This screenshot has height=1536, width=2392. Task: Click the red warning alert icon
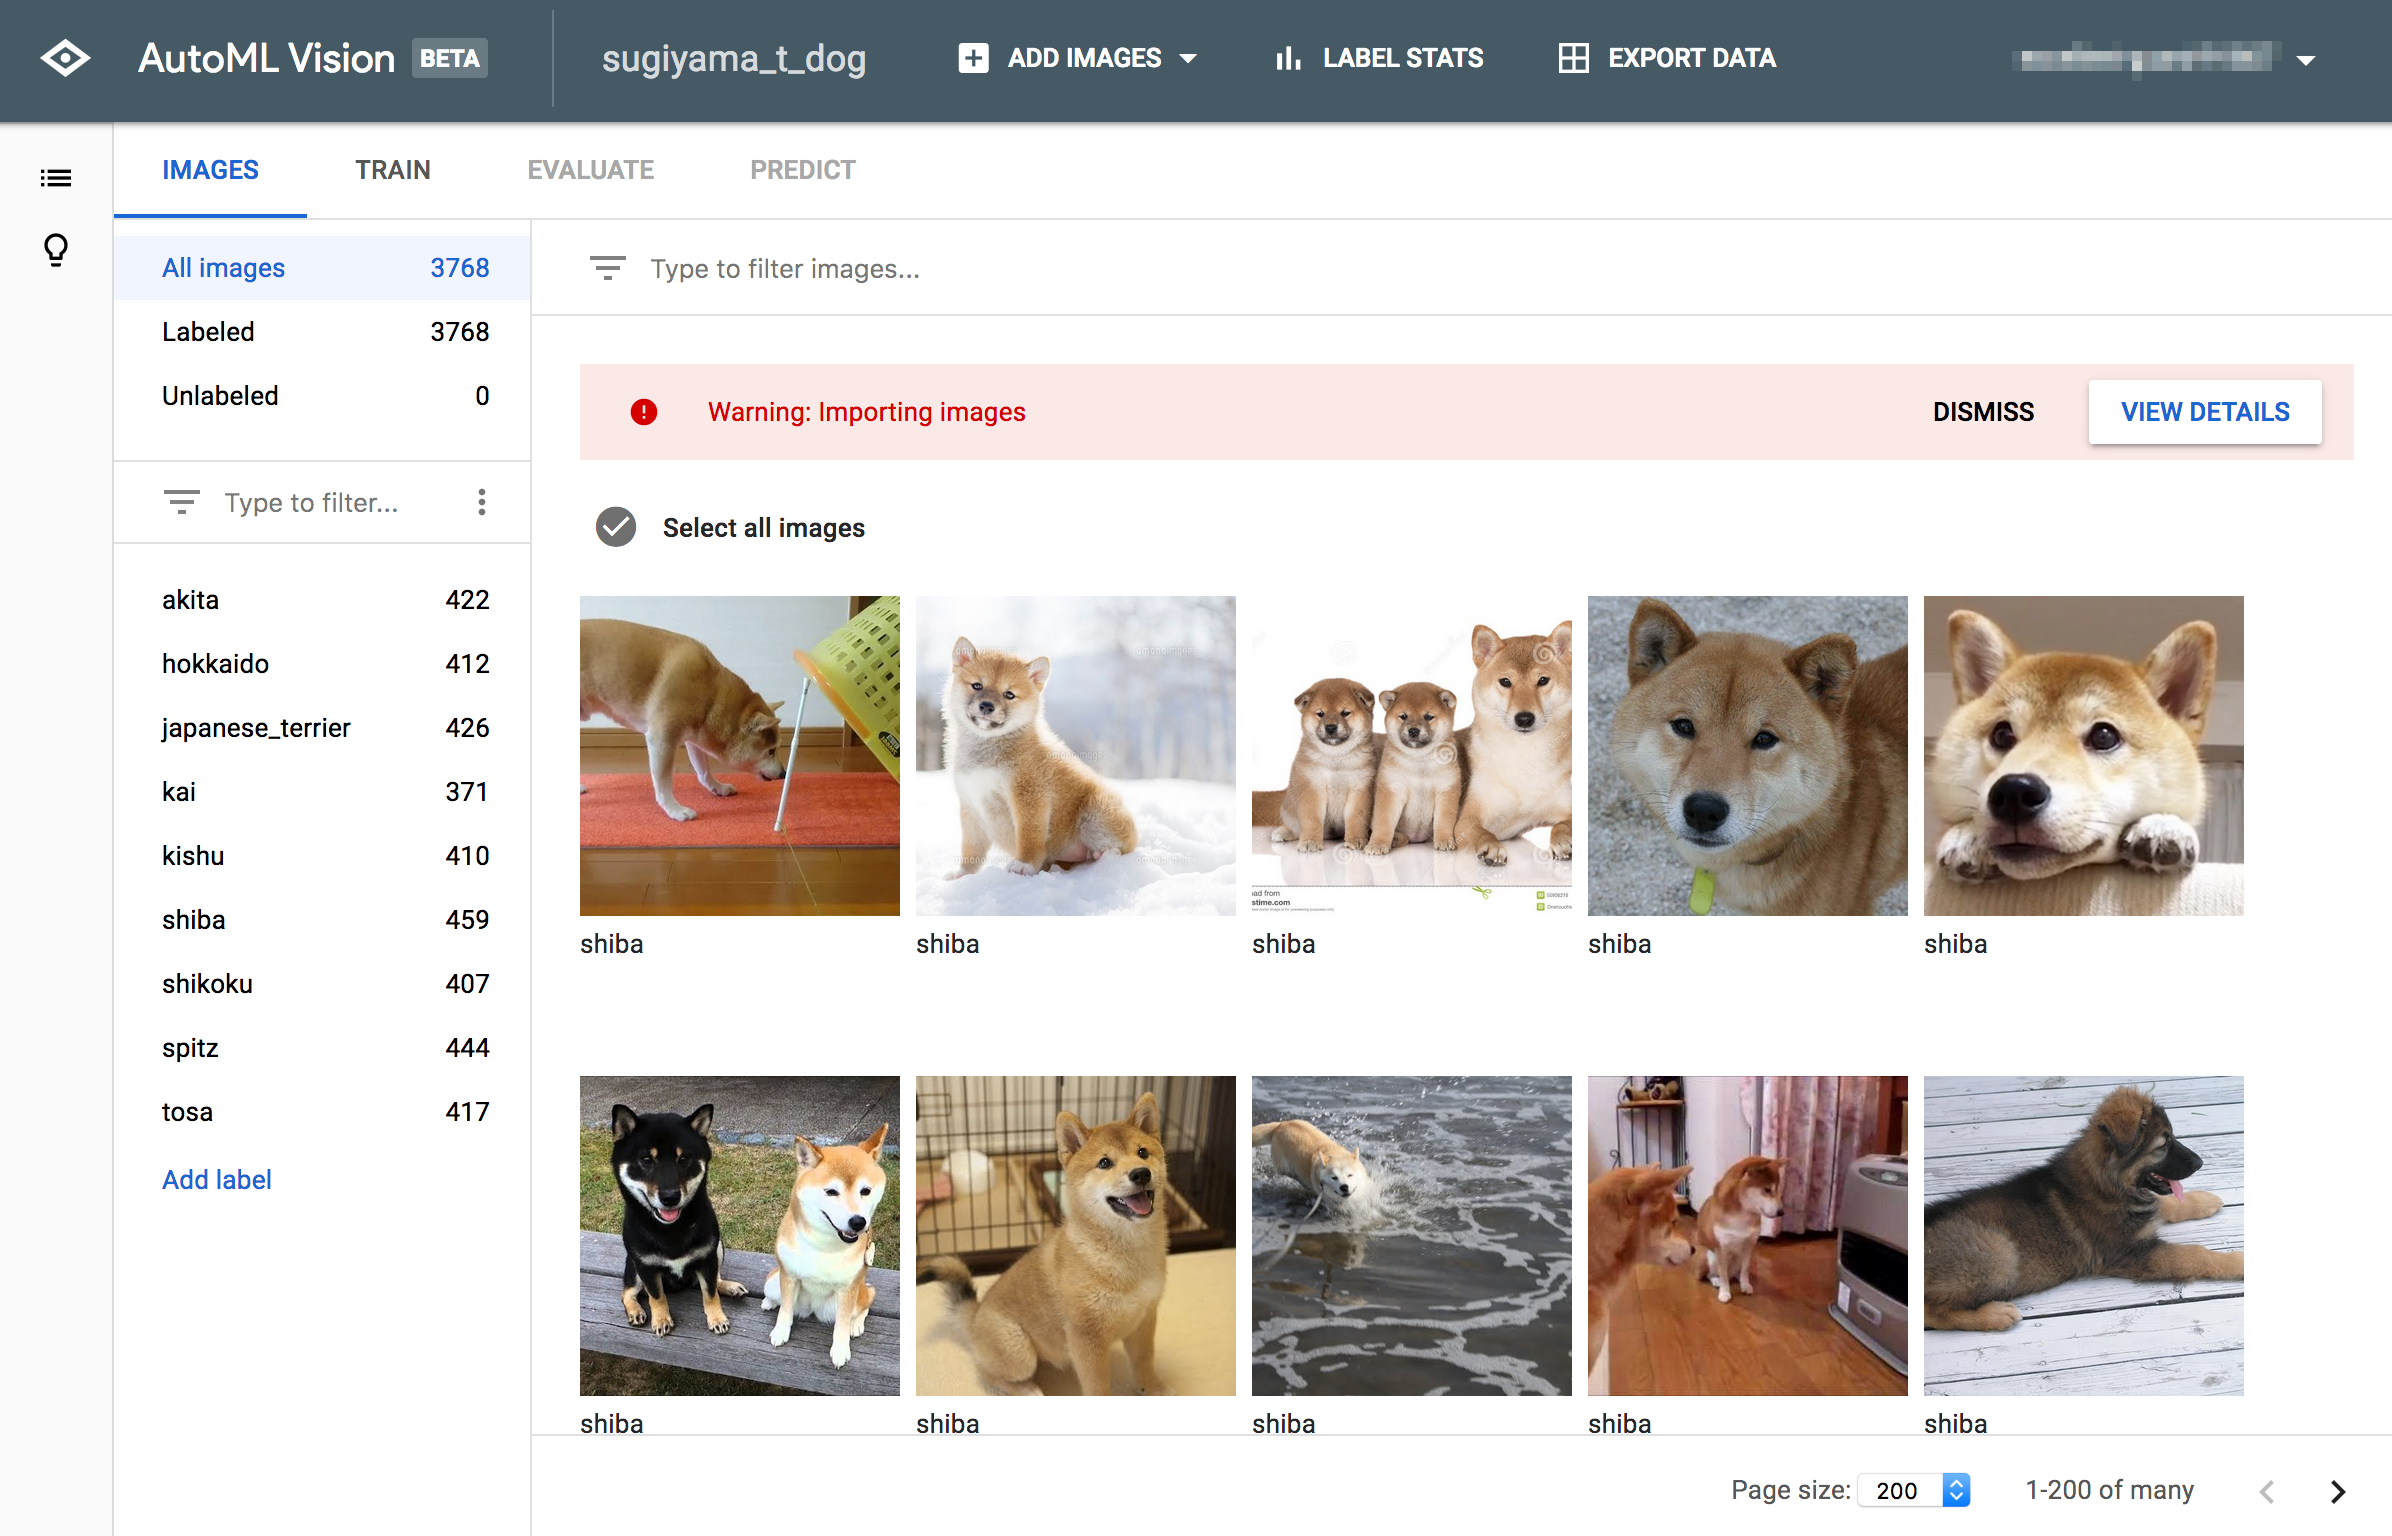click(644, 412)
